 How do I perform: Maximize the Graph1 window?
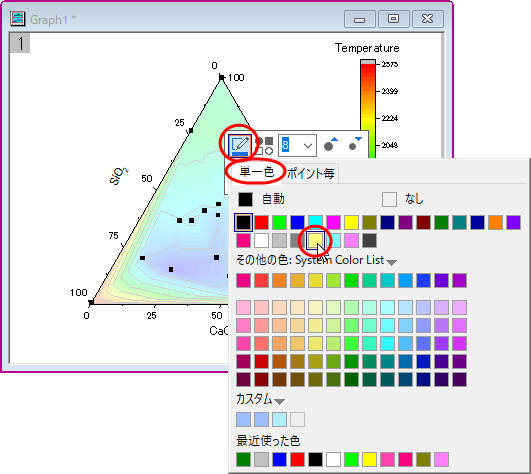393,19
